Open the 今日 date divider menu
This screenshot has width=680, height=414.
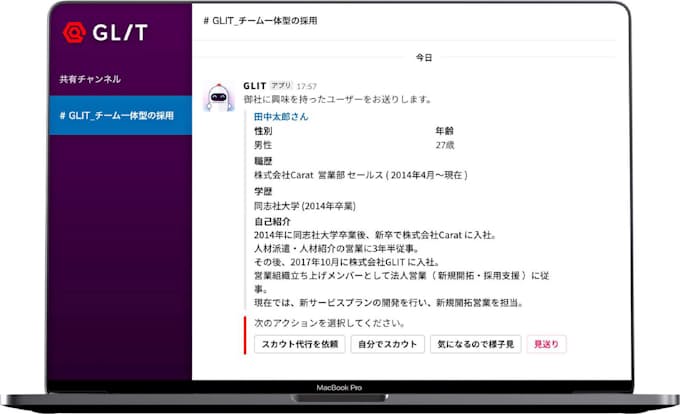[x=425, y=58]
